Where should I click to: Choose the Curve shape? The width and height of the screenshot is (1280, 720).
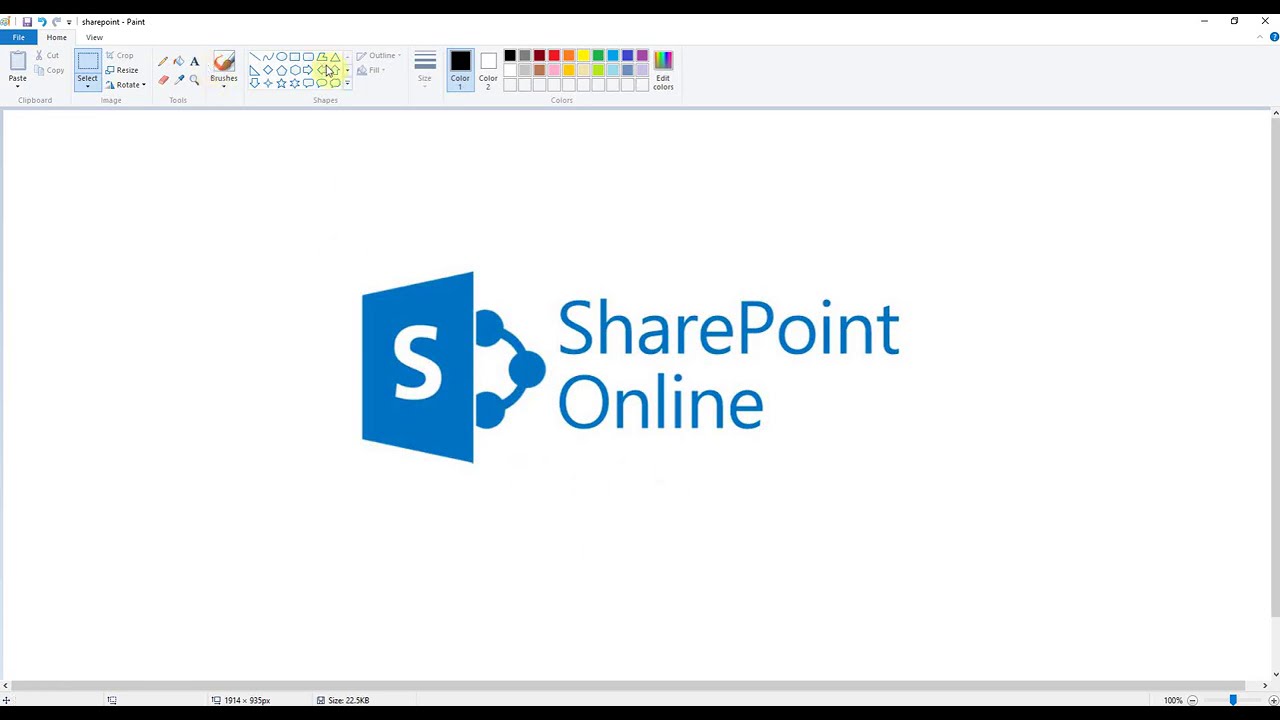click(268, 56)
